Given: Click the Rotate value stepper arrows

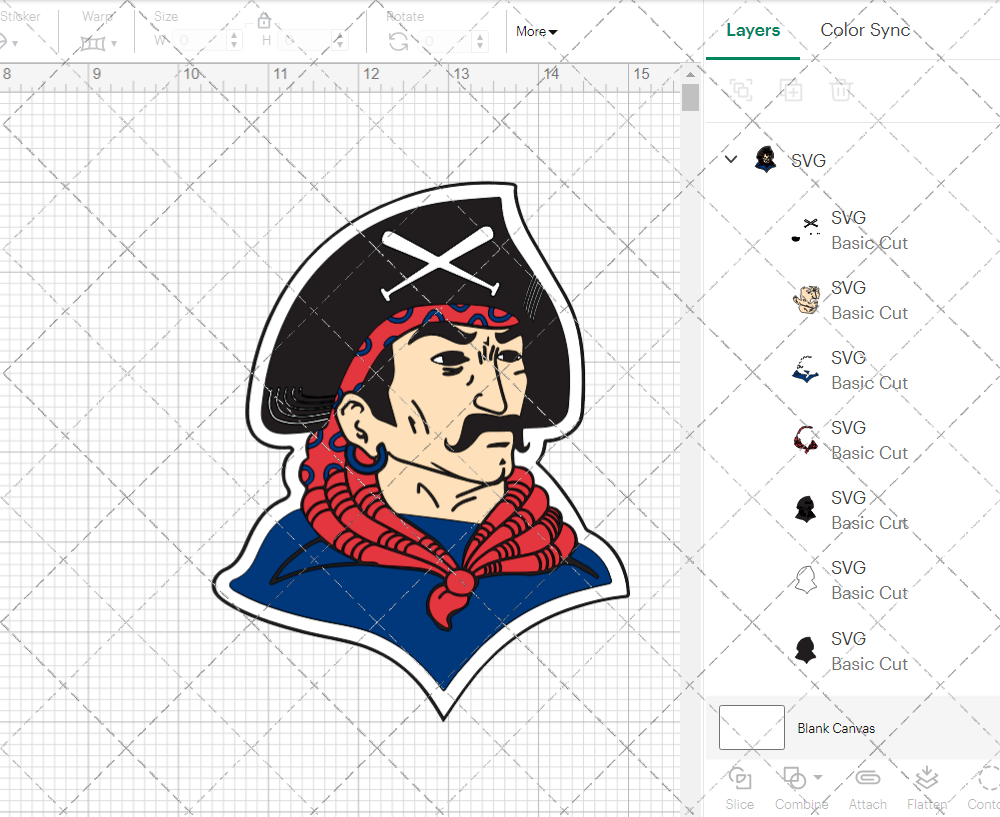Looking at the screenshot, I should pos(480,41).
